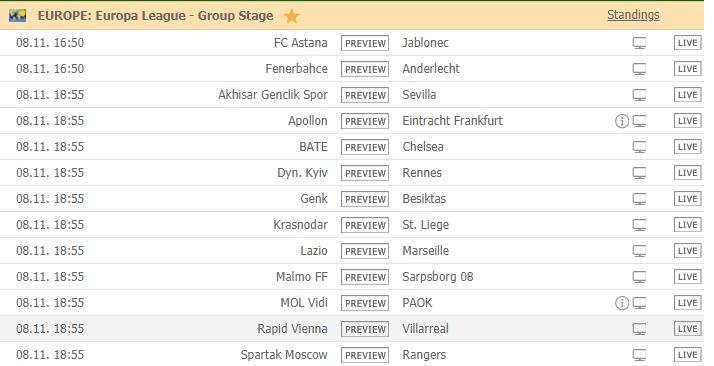Image resolution: width=714 pixels, height=366 pixels.
Task: Click the Chelsea team name
Action: click(x=423, y=147)
